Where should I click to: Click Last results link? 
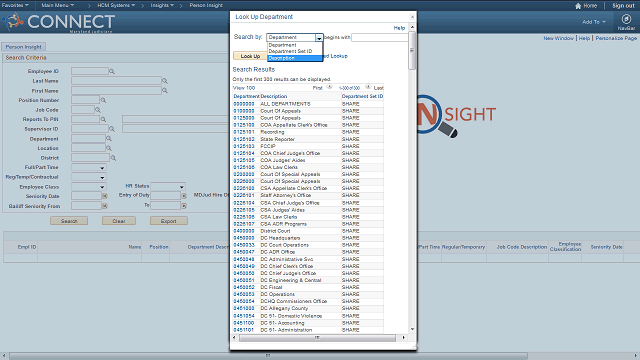[x=378, y=88]
